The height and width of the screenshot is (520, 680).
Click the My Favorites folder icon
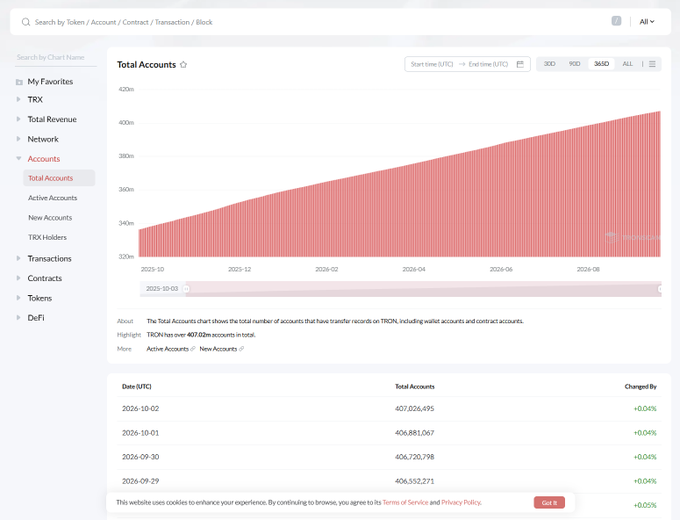(19, 82)
